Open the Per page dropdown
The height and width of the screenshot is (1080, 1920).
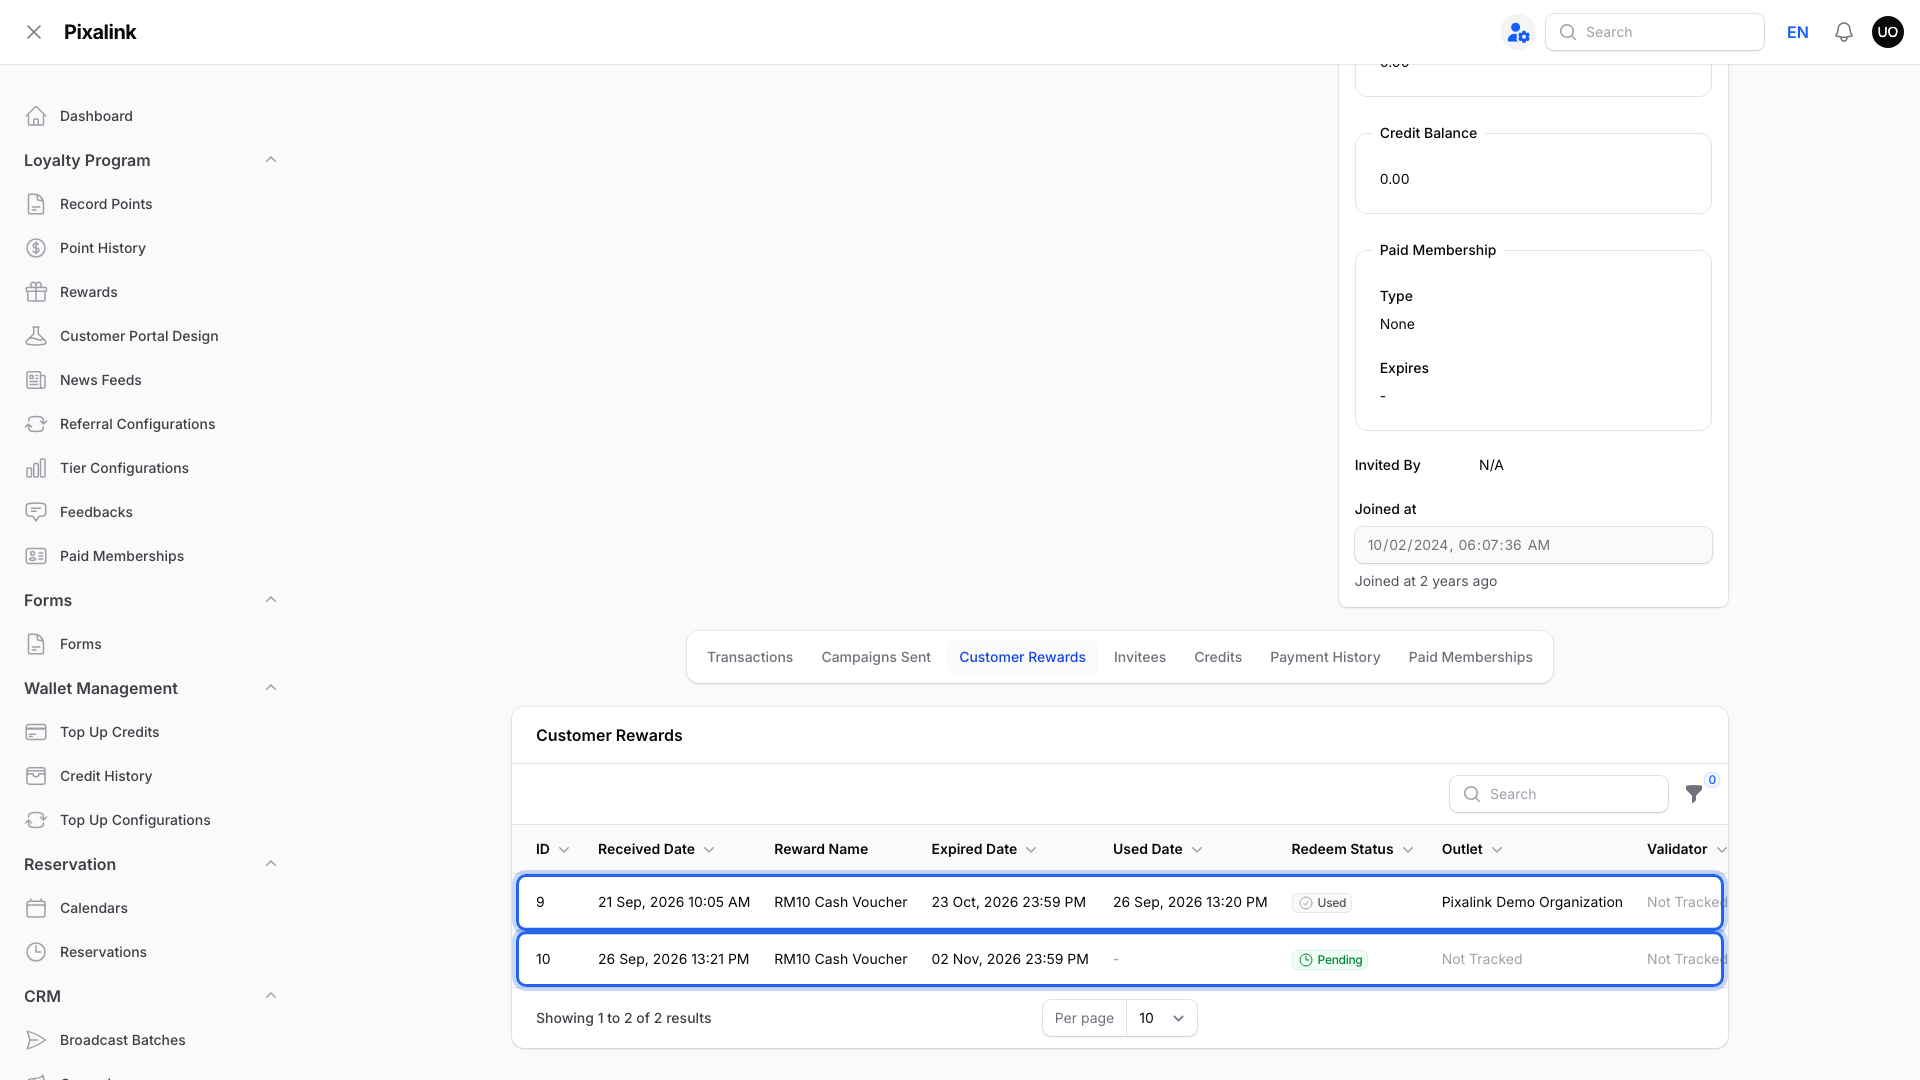(x=1161, y=1018)
